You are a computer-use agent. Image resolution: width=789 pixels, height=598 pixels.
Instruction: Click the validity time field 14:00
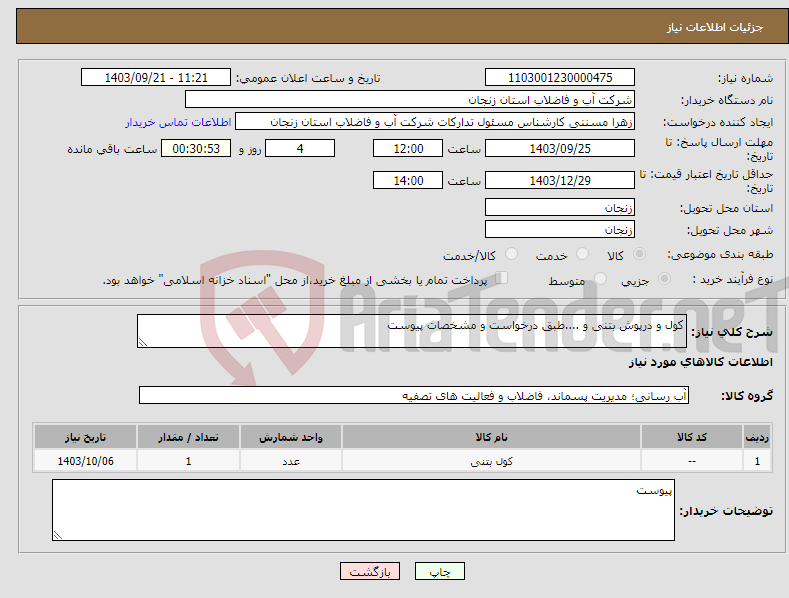408,180
